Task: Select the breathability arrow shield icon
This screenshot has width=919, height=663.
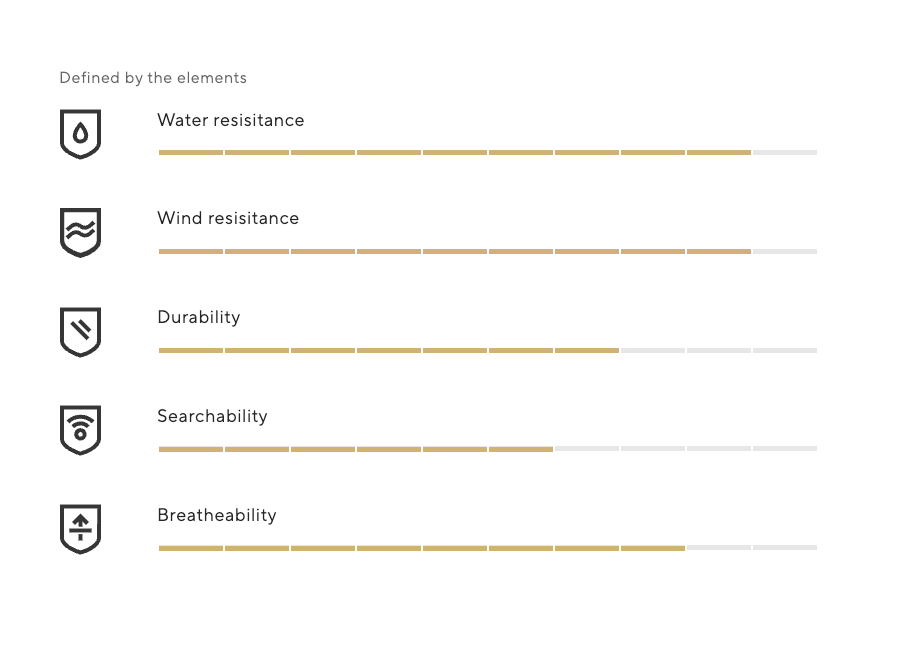Action: pyautogui.click(x=80, y=529)
